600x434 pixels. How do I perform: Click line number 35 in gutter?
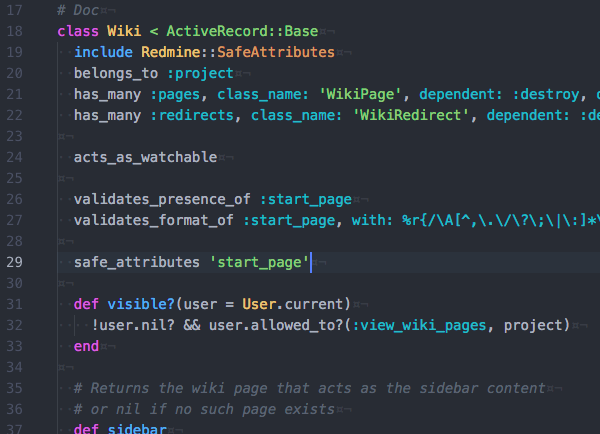coord(14,389)
